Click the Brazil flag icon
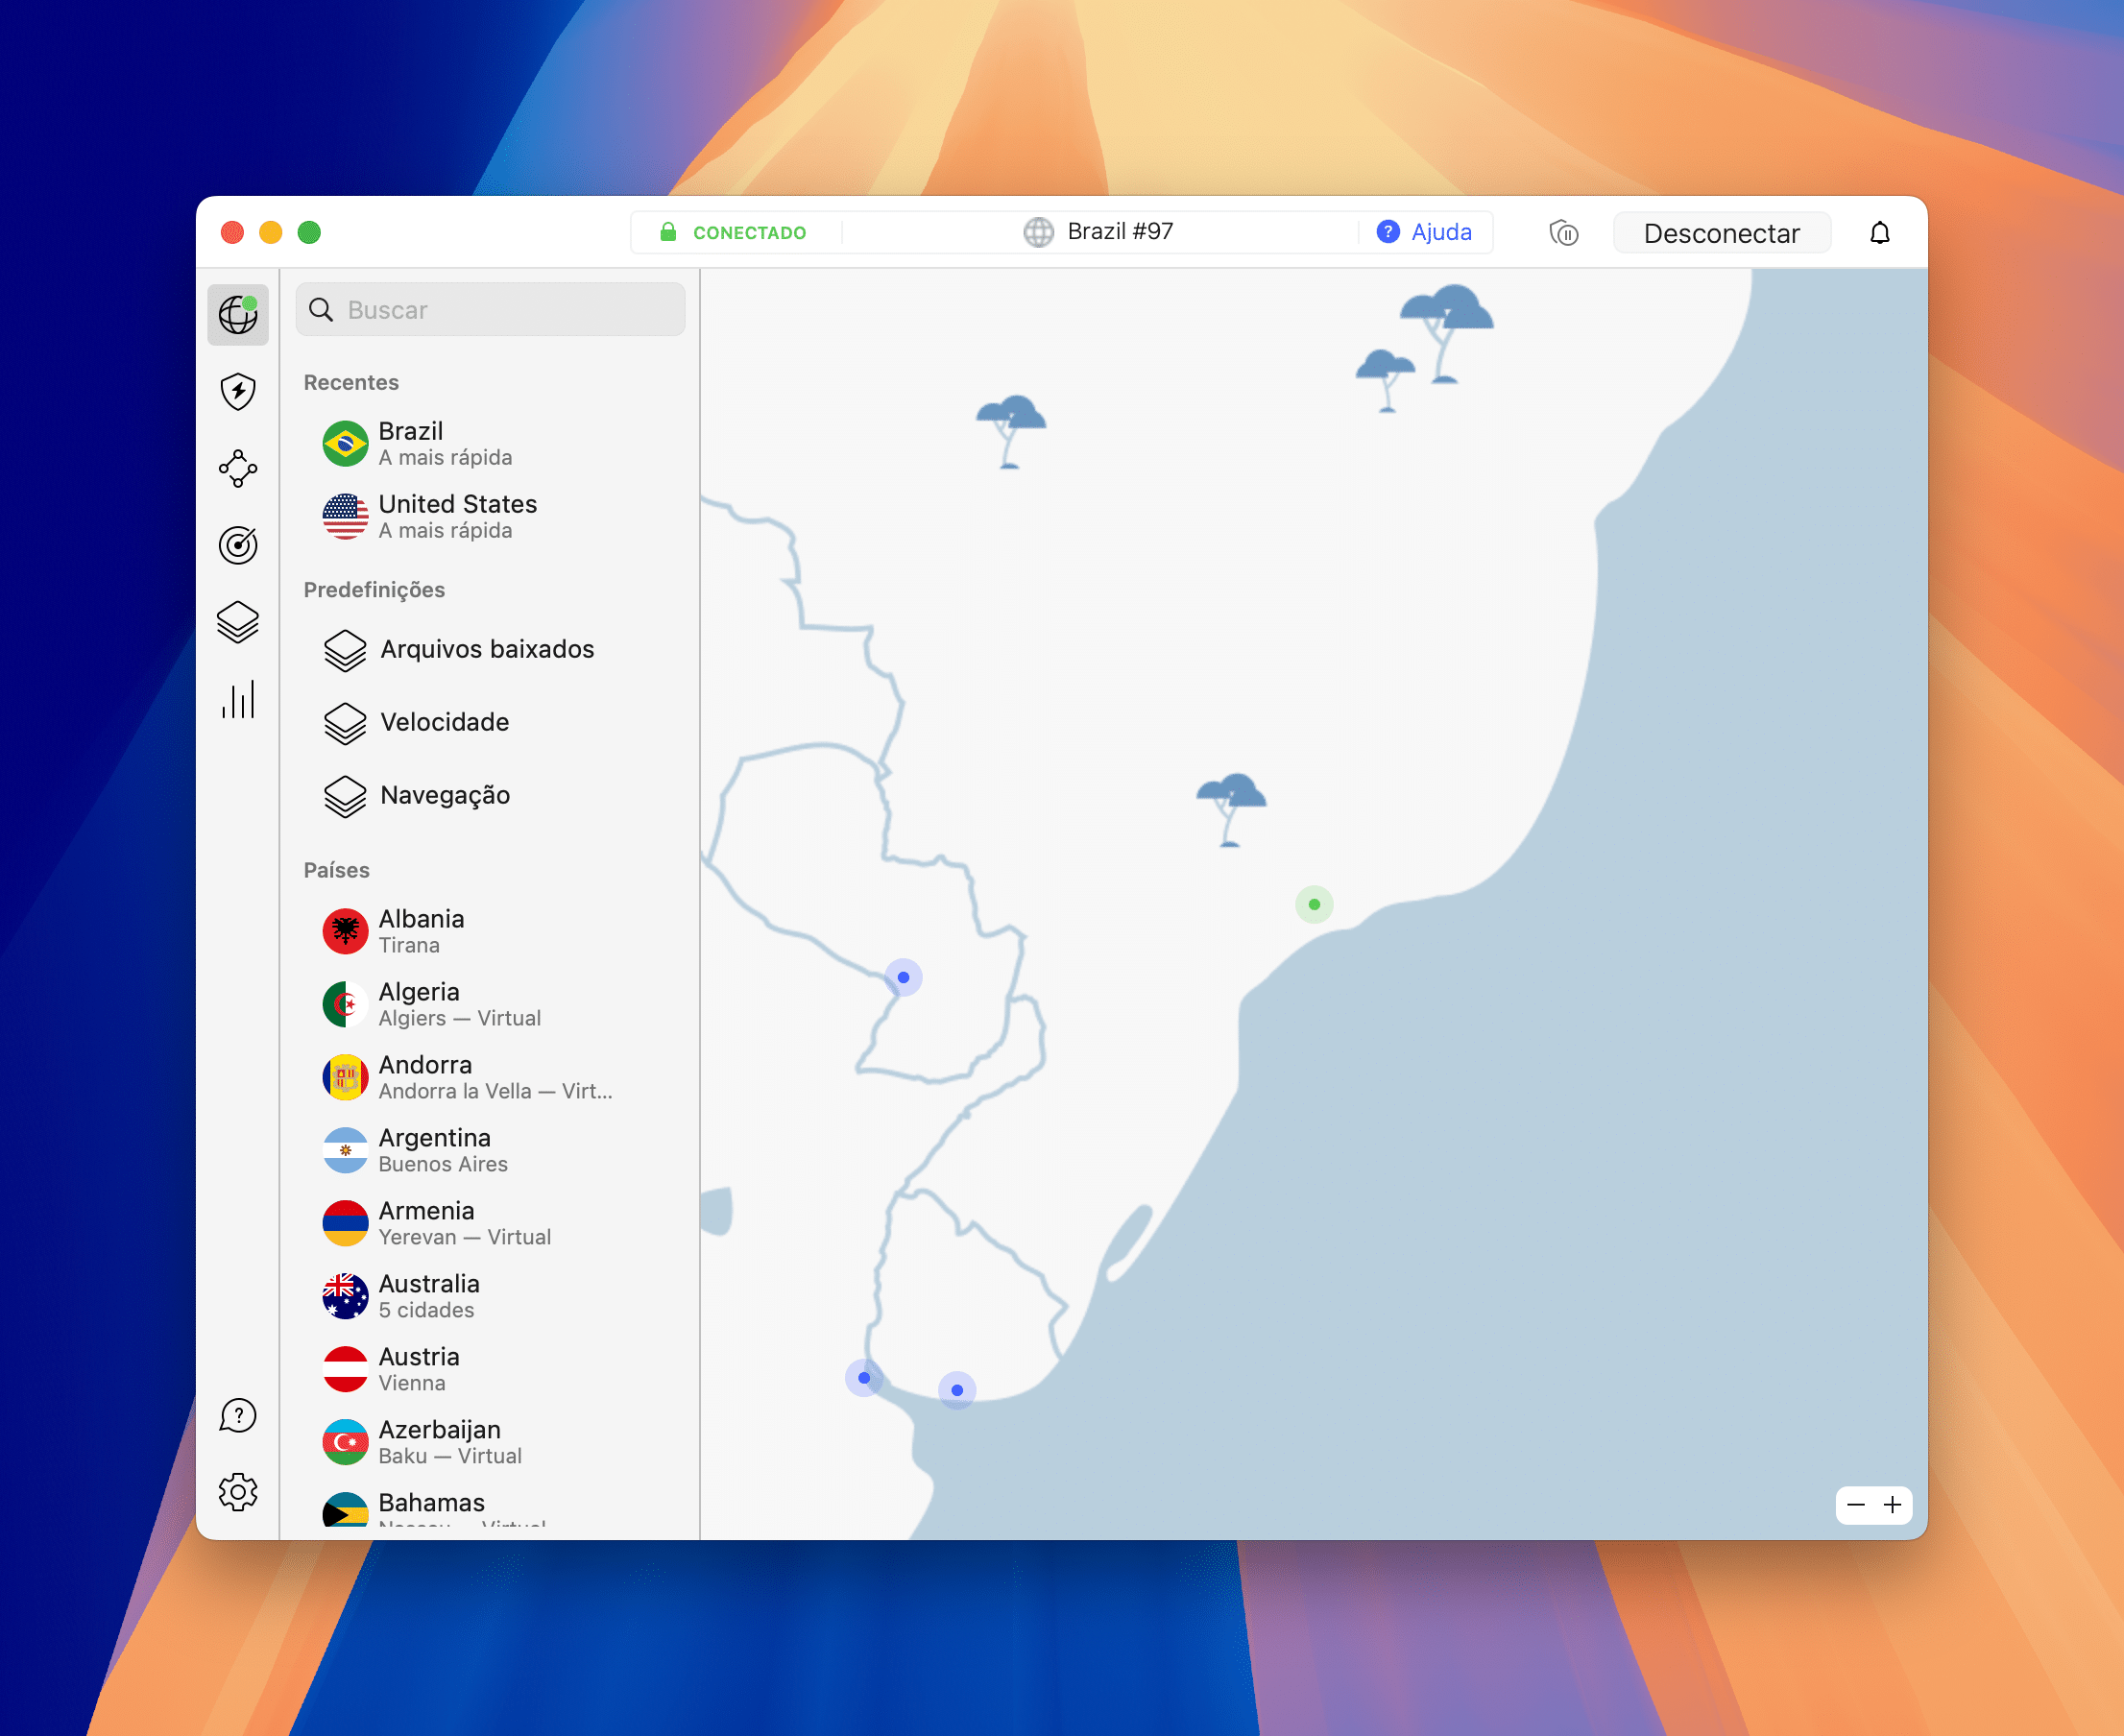This screenshot has width=2124, height=1736. pos(345,444)
